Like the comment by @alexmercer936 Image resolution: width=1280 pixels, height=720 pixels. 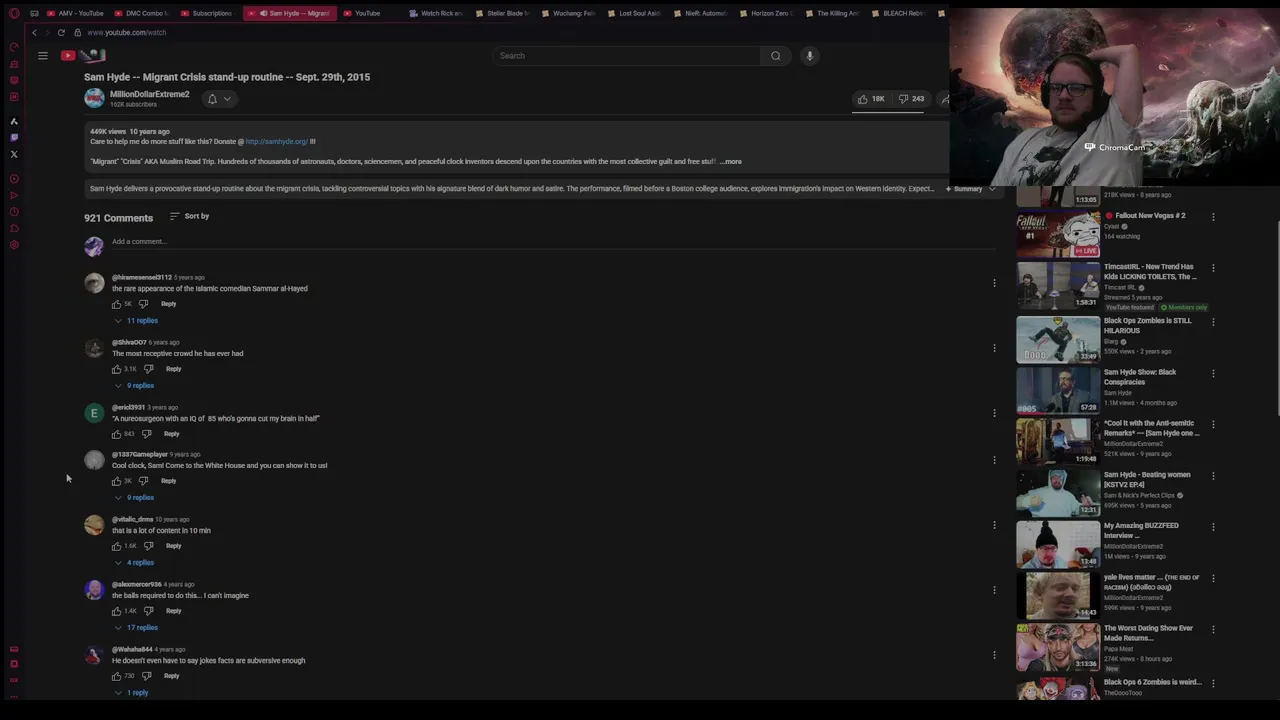pos(116,611)
